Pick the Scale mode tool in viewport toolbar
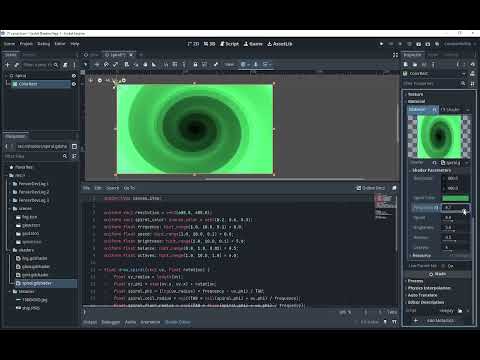The width and height of the screenshot is (480, 360). (115, 64)
